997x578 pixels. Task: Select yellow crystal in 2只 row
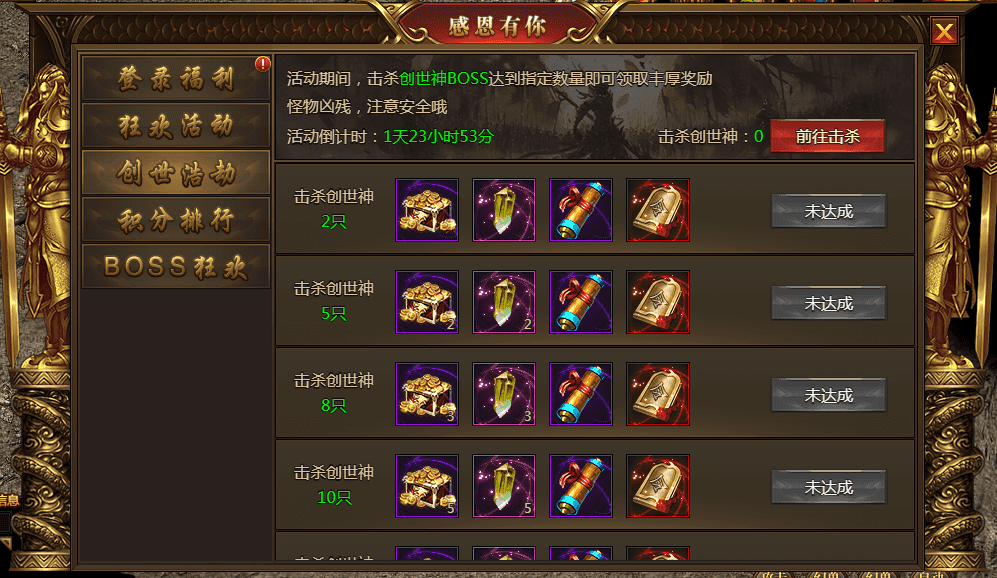click(x=504, y=210)
